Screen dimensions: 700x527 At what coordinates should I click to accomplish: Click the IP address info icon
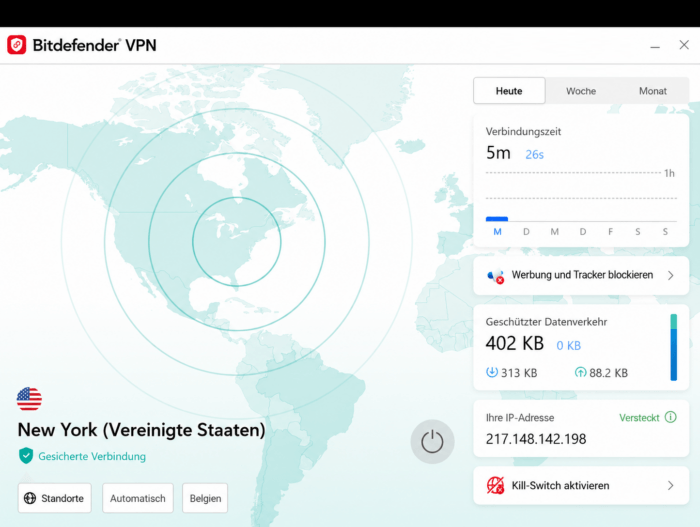[671, 417]
